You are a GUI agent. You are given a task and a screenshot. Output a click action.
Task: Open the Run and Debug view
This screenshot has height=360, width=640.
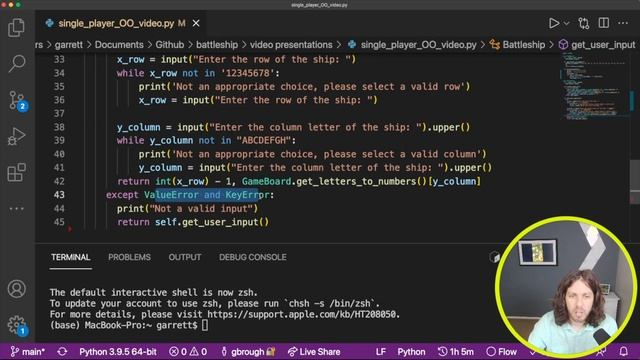click(16, 136)
